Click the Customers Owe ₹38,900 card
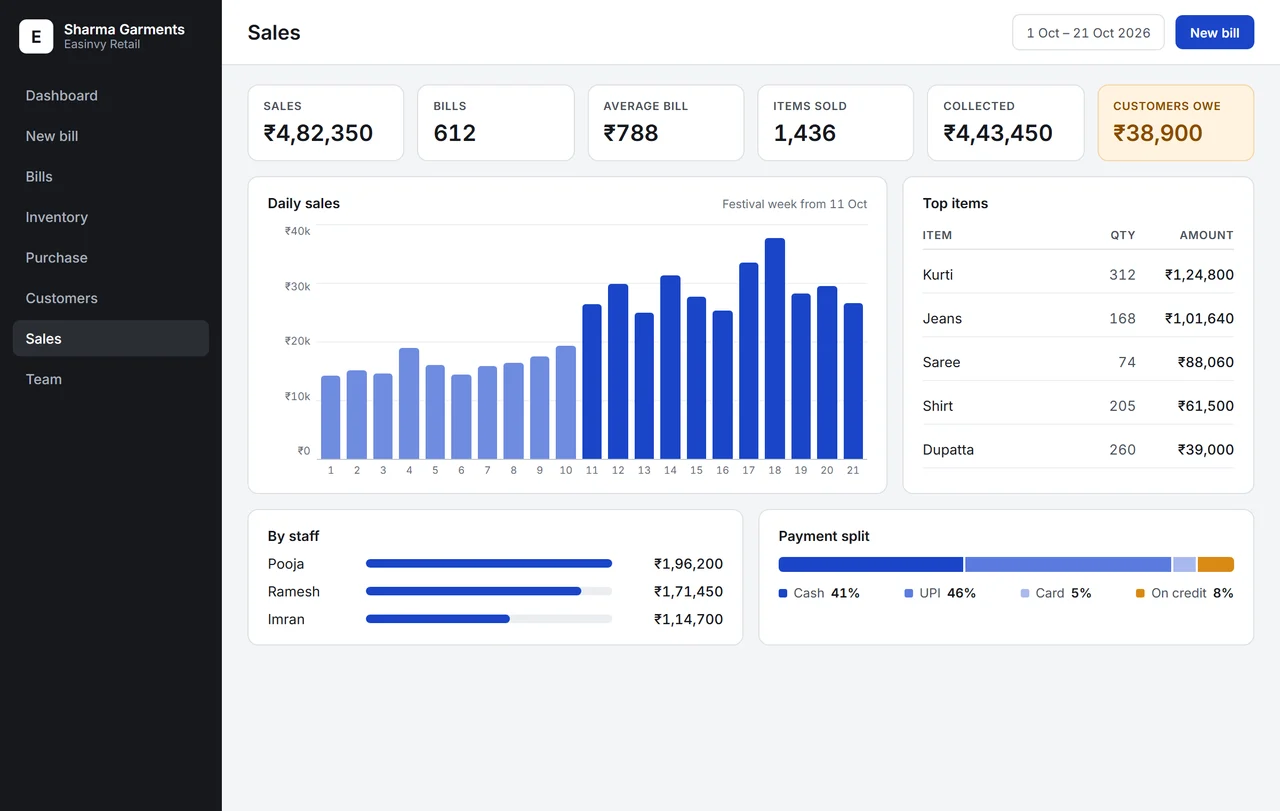Viewport: 1280px width, 811px height. point(1175,122)
